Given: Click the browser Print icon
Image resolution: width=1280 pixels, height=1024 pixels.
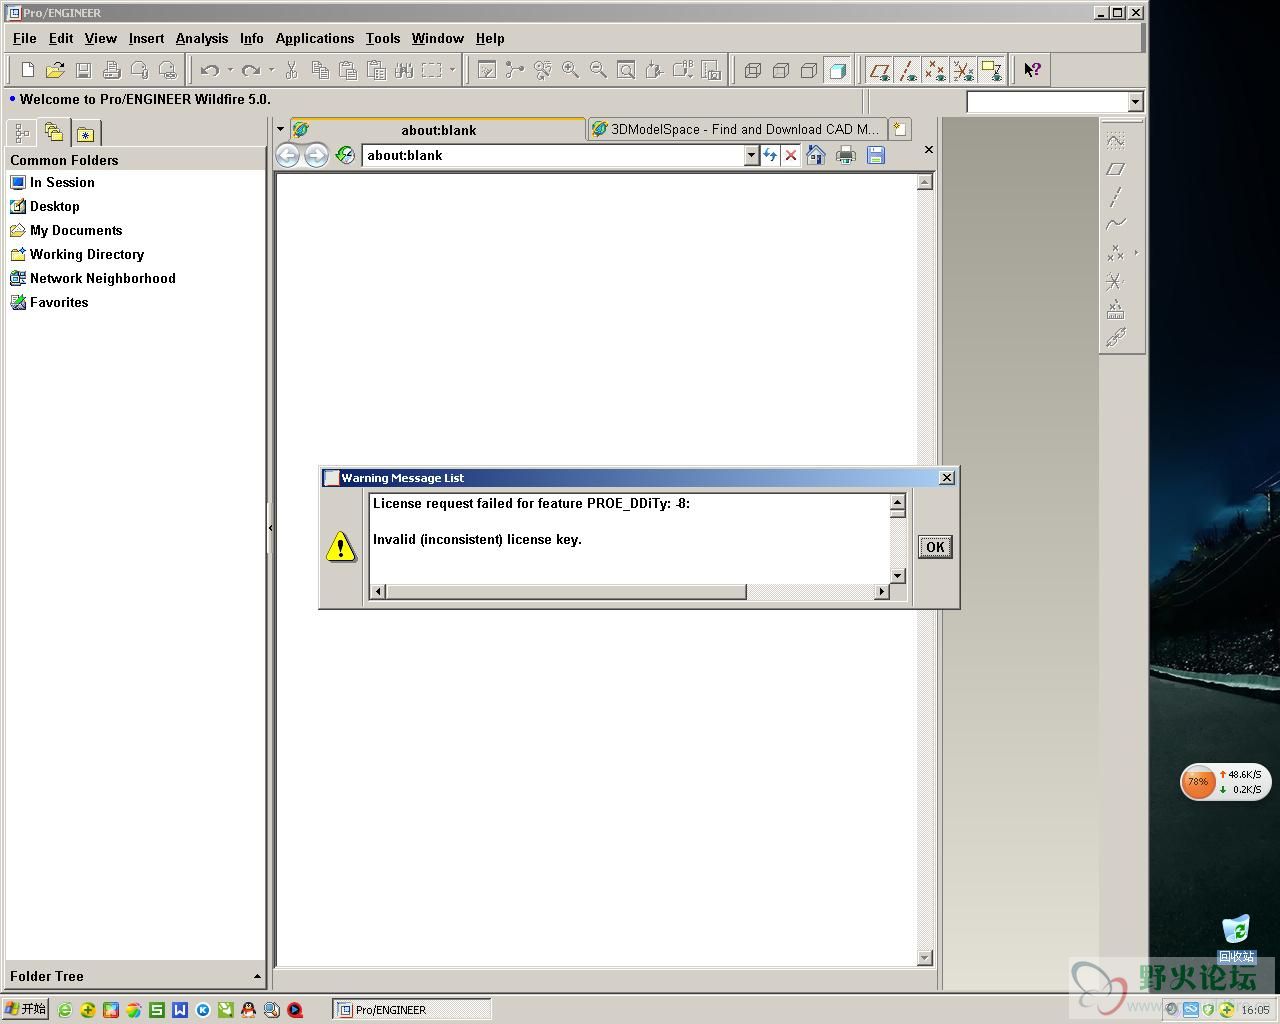Looking at the screenshot, I should click(x=846, y=155).
